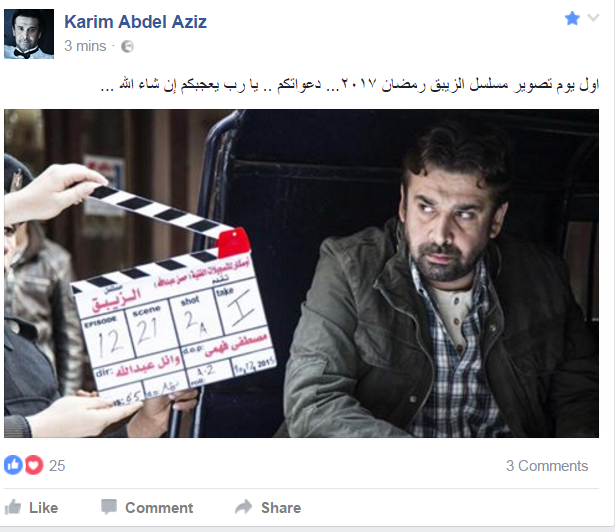Click the speech bubble Comment icon
The height and width of the screenshot is (532, 615).
(x=109, y=506)
